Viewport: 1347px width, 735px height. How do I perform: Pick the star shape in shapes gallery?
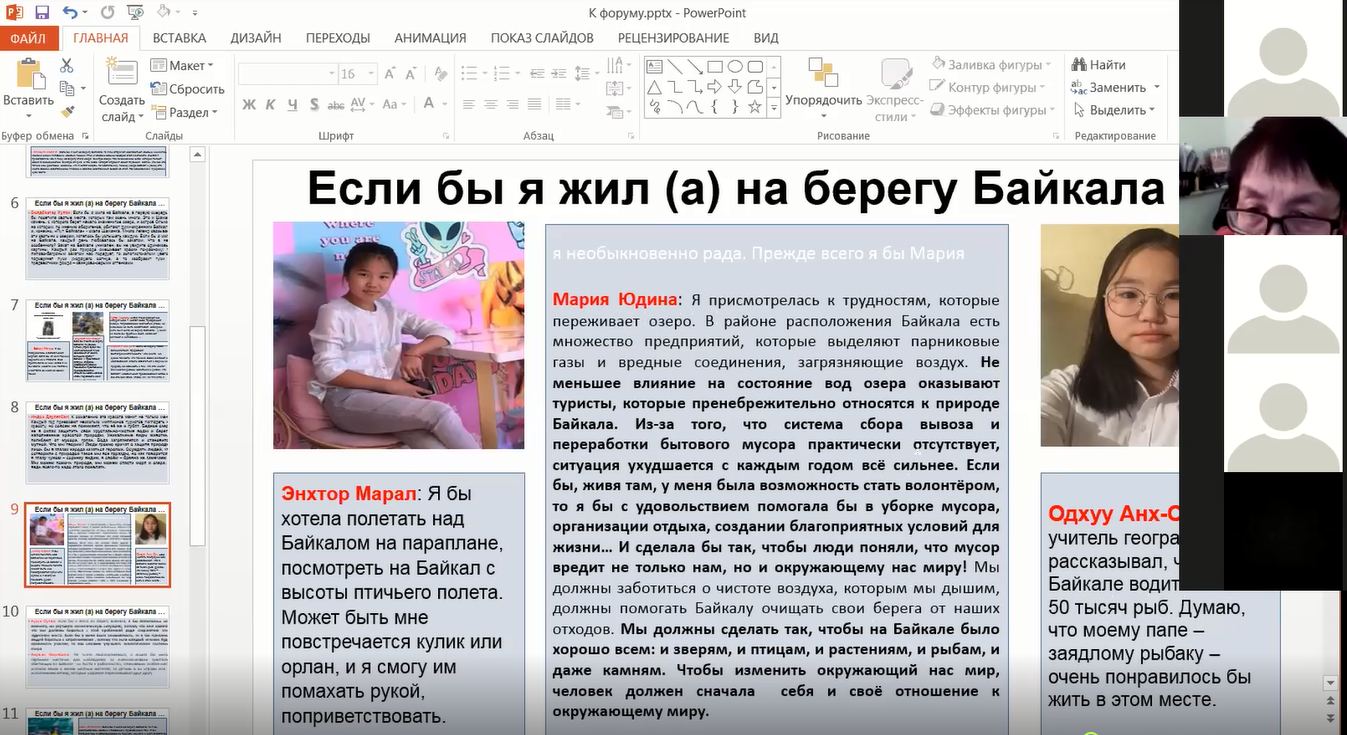pos(754,107)
